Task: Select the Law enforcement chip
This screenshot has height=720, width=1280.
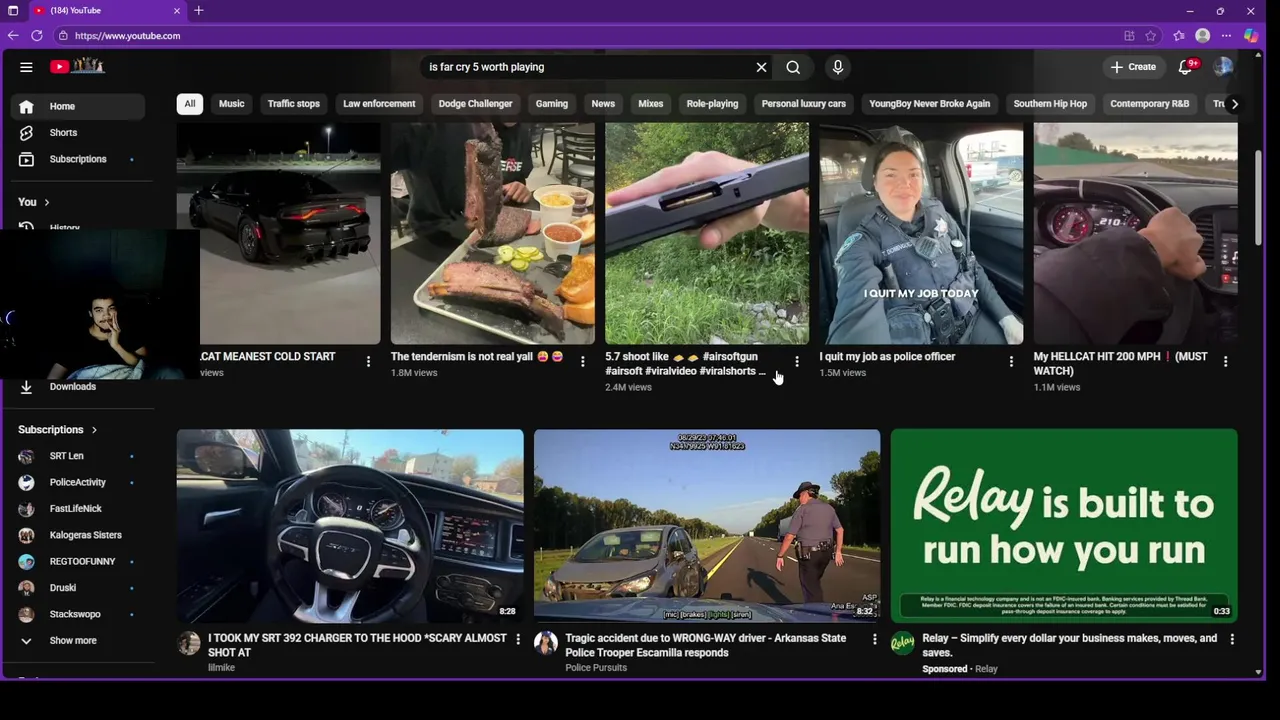Action: 379,104
